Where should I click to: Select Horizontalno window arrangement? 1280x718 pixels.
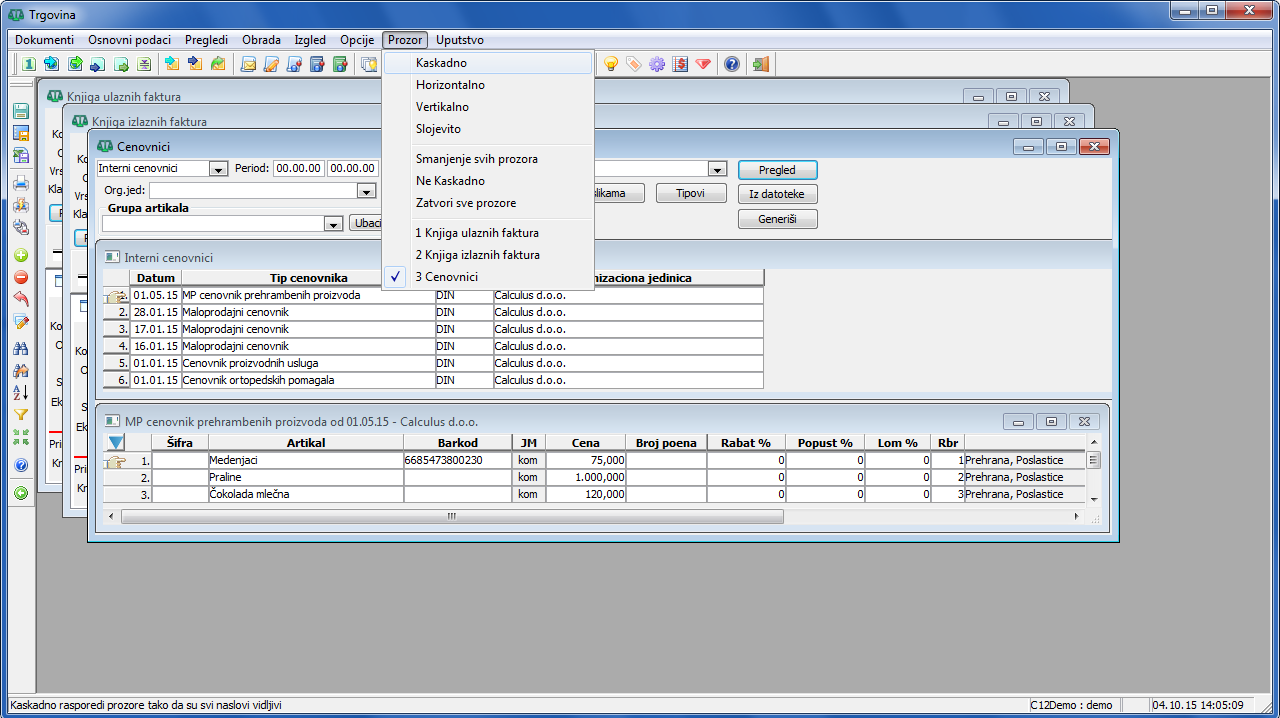[x=488, y=85]
